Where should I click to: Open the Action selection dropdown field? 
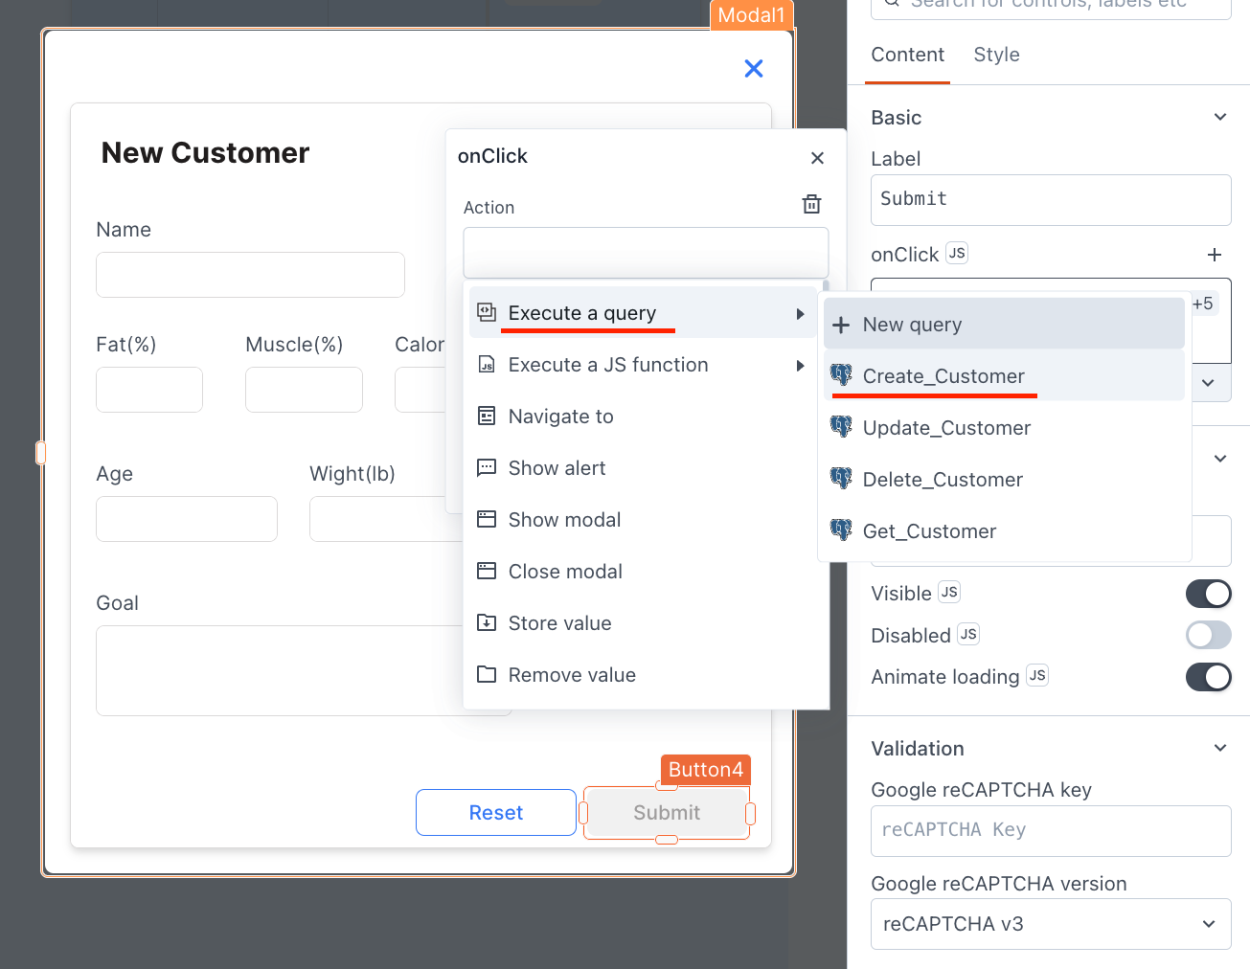click(x=646, y=253)
